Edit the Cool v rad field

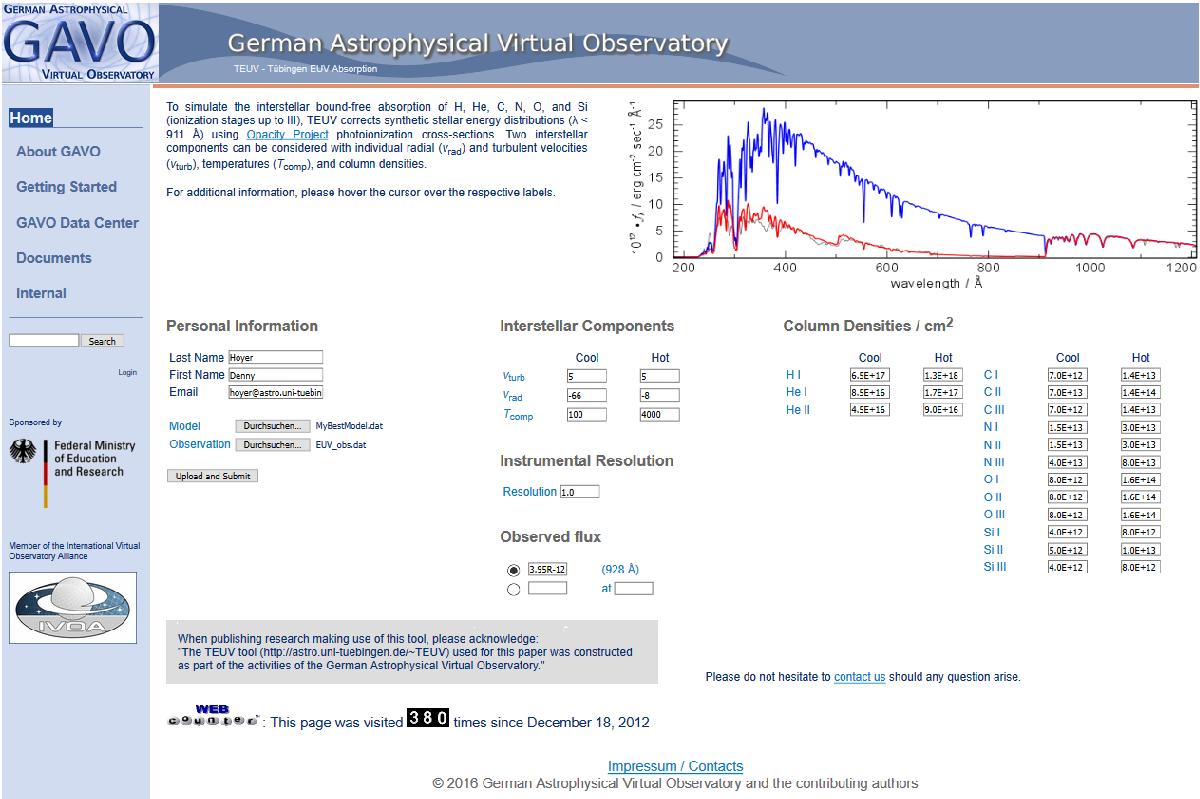586,395
